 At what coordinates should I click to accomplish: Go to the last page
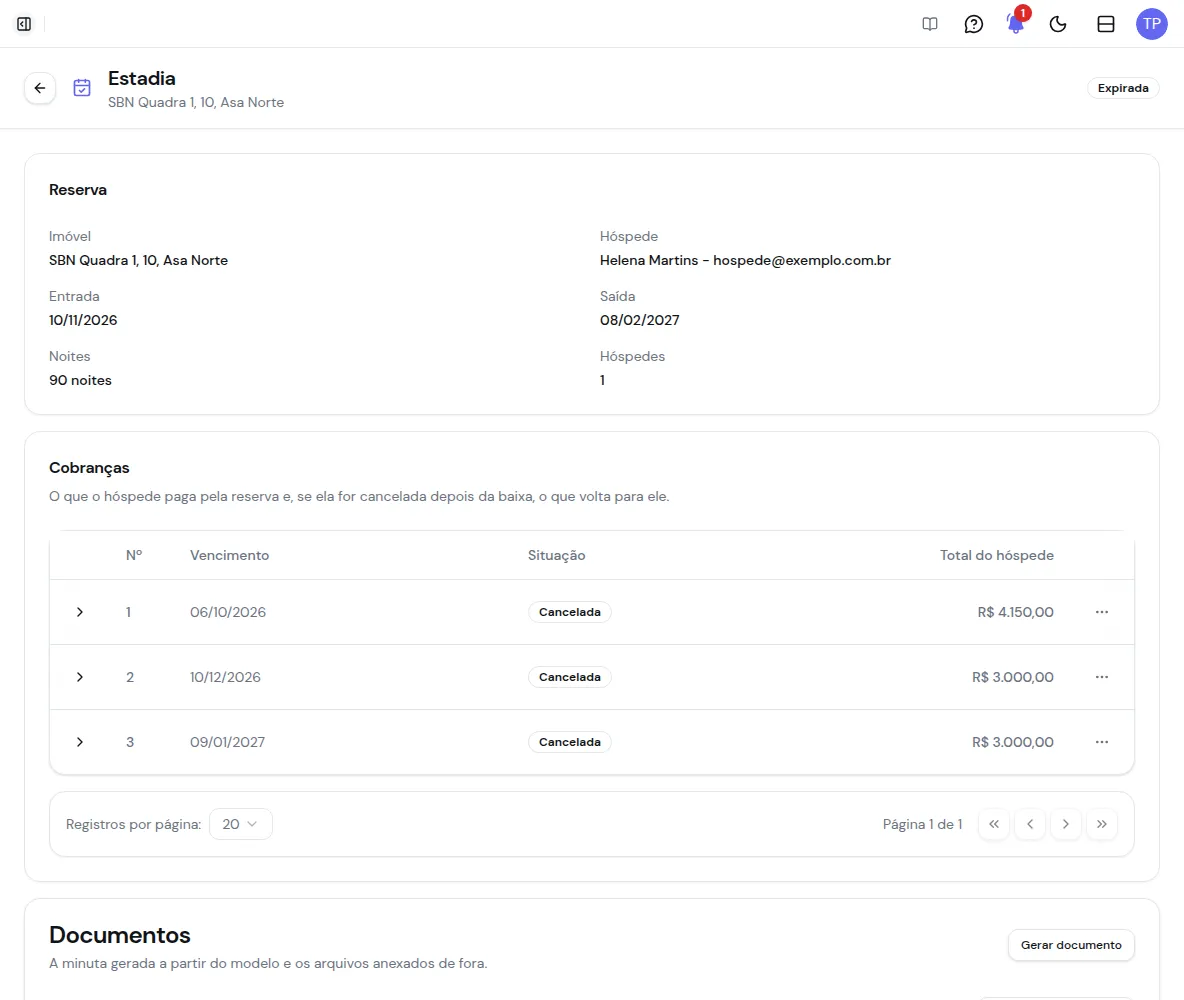point(1102,824)
